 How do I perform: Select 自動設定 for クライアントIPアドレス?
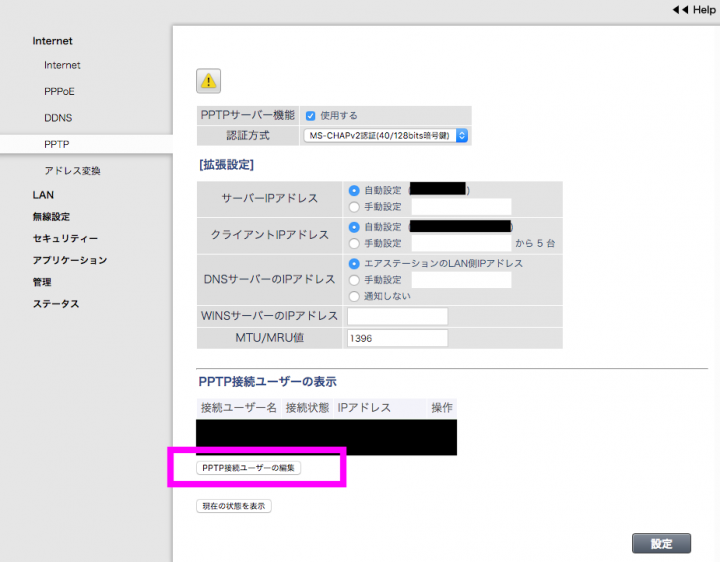tap(354, 227)
